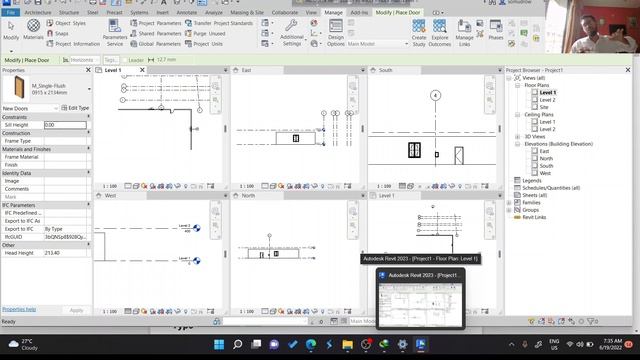Click the Tags... button in options bar
Screen dimensions: 640x360
tap(111, 60)
